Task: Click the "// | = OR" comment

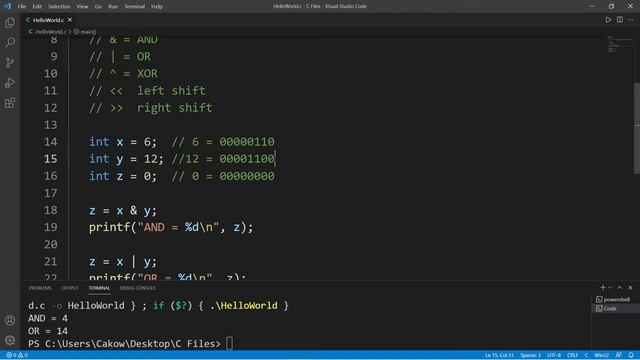Action: 120,56
